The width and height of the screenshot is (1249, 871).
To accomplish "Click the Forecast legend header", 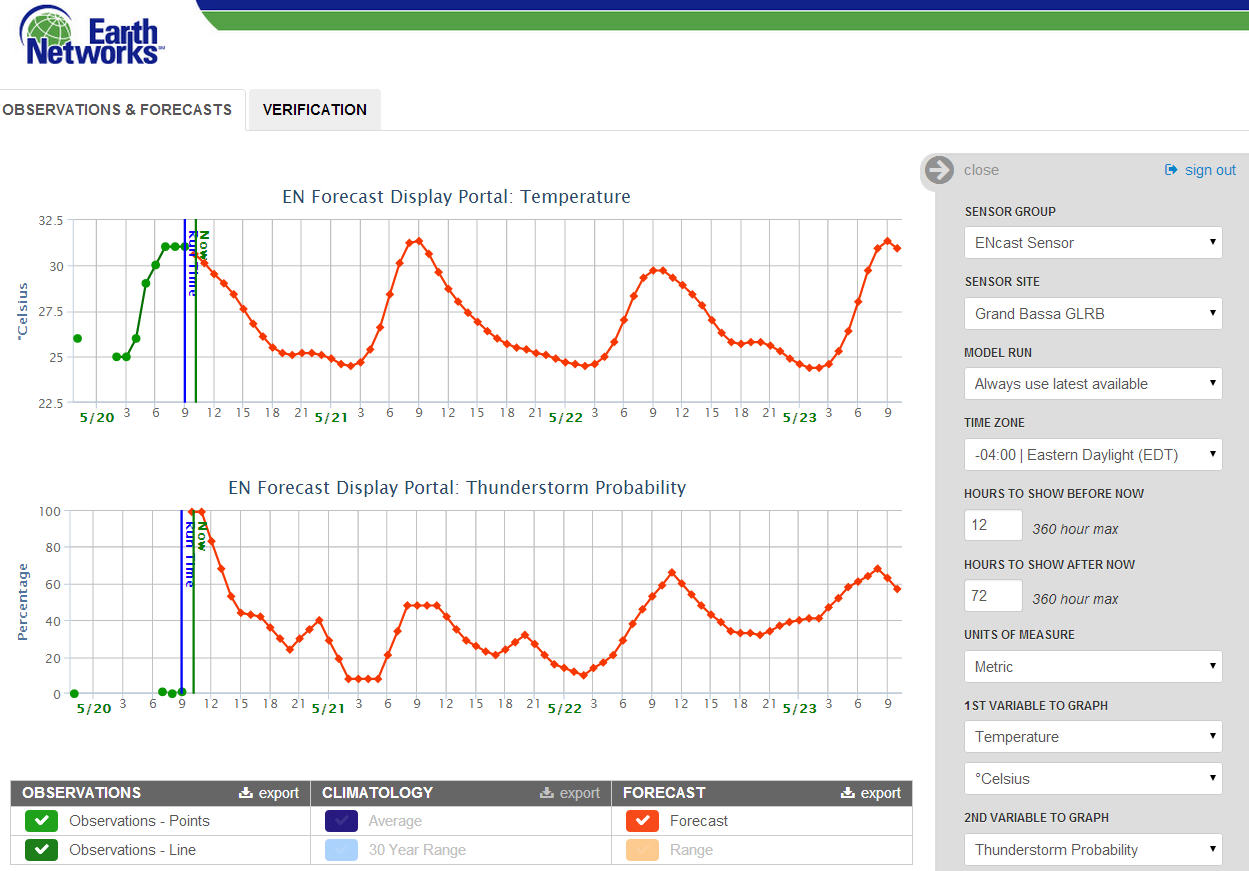I will (664, 793).
